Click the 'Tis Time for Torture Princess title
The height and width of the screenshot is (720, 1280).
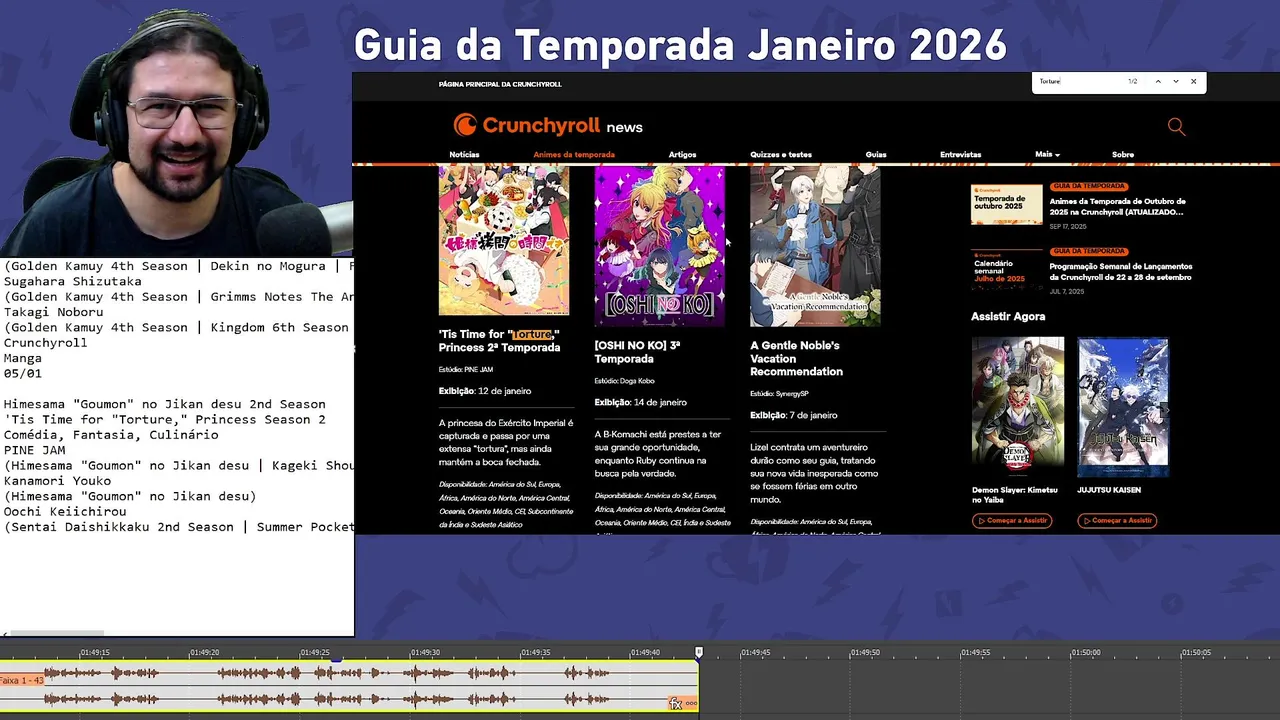point(499,341)
